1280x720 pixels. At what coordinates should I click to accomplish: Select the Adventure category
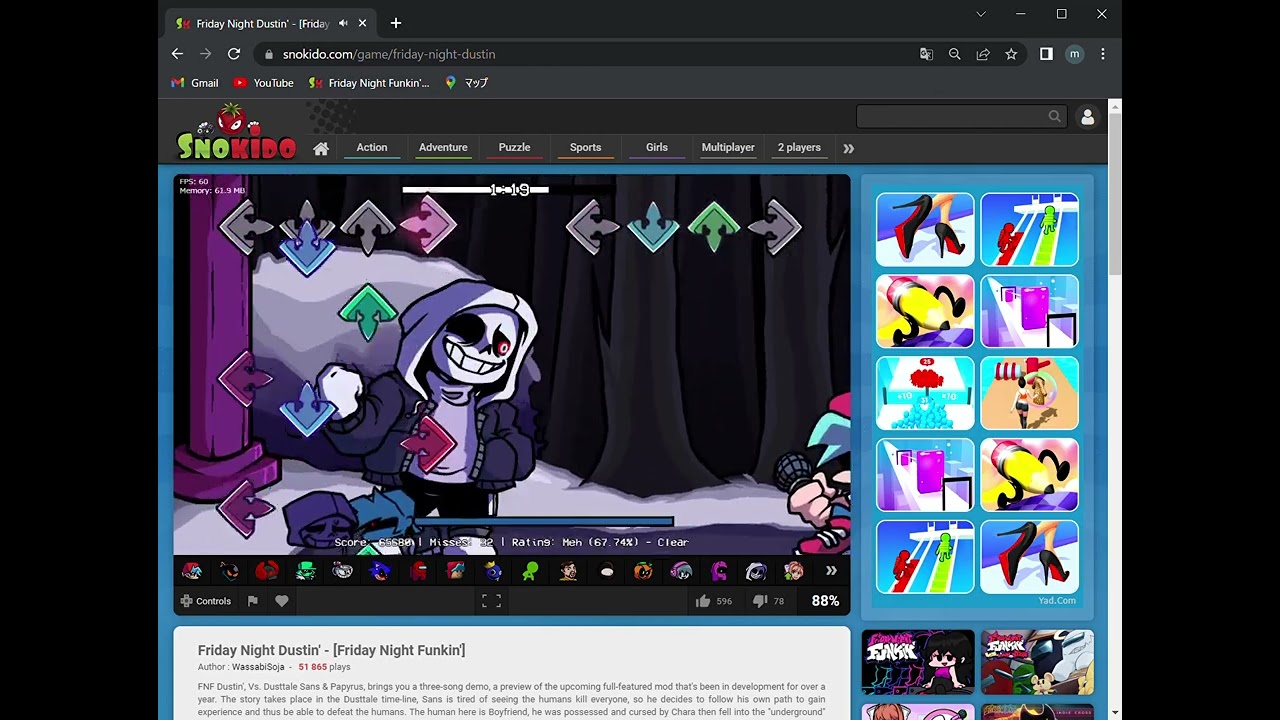(443, 148)
